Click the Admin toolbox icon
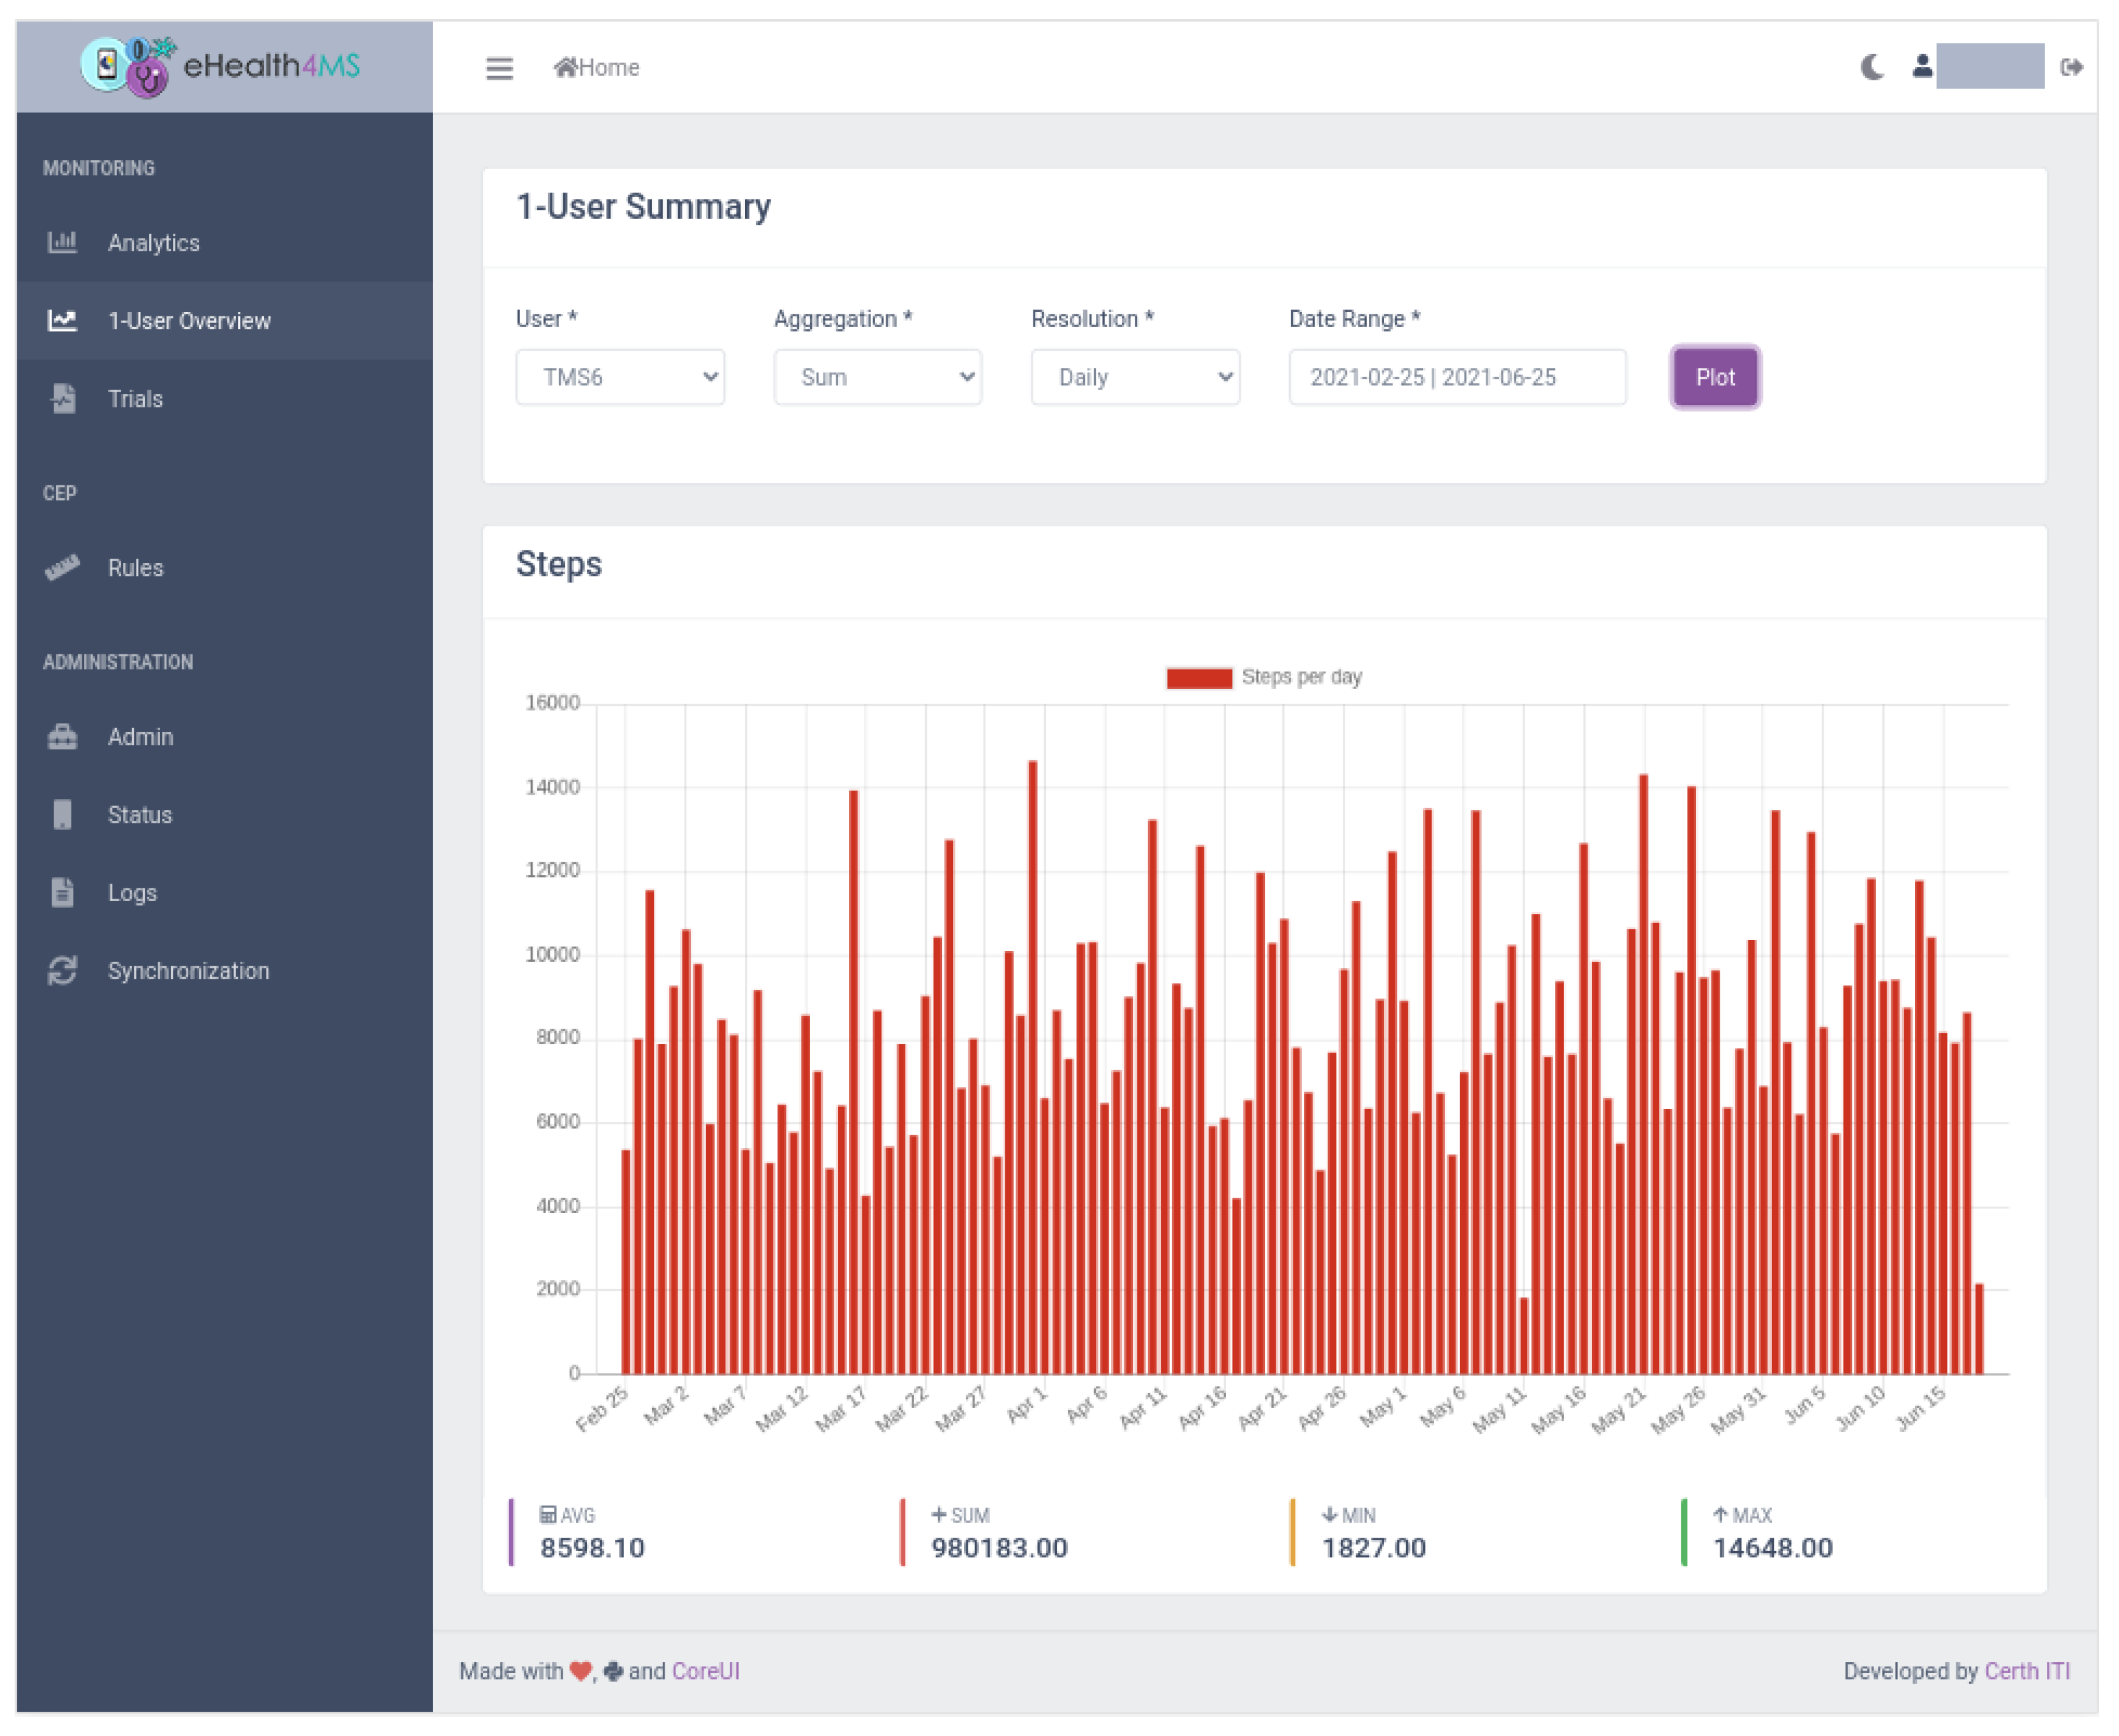The image size is (2119, 1736). pos(62,736)
